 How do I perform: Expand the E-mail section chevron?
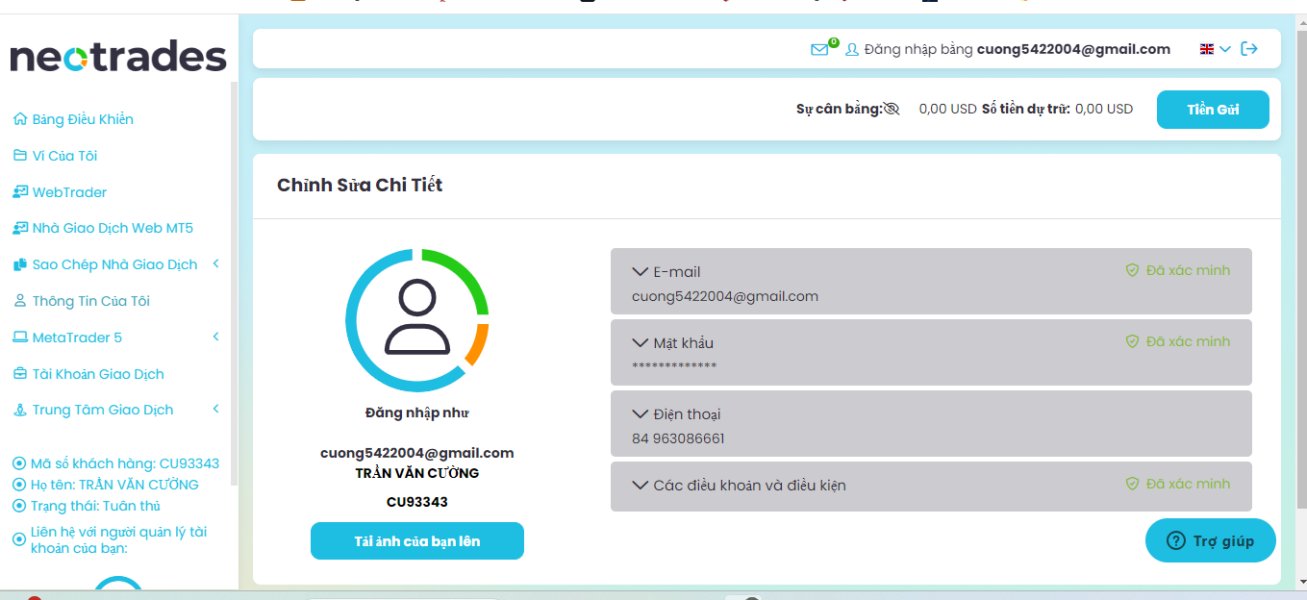tap(640, 271)
